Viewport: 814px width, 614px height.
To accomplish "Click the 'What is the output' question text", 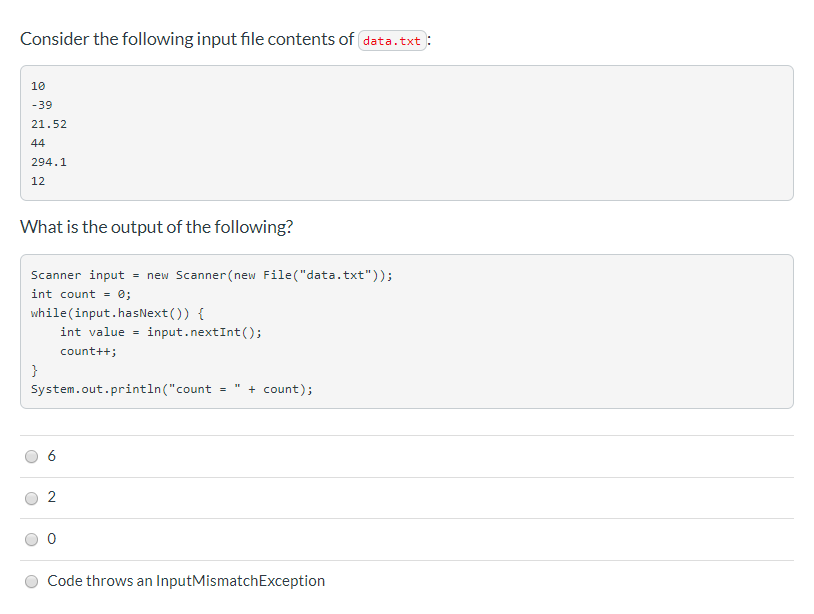I will click(157, 227).
